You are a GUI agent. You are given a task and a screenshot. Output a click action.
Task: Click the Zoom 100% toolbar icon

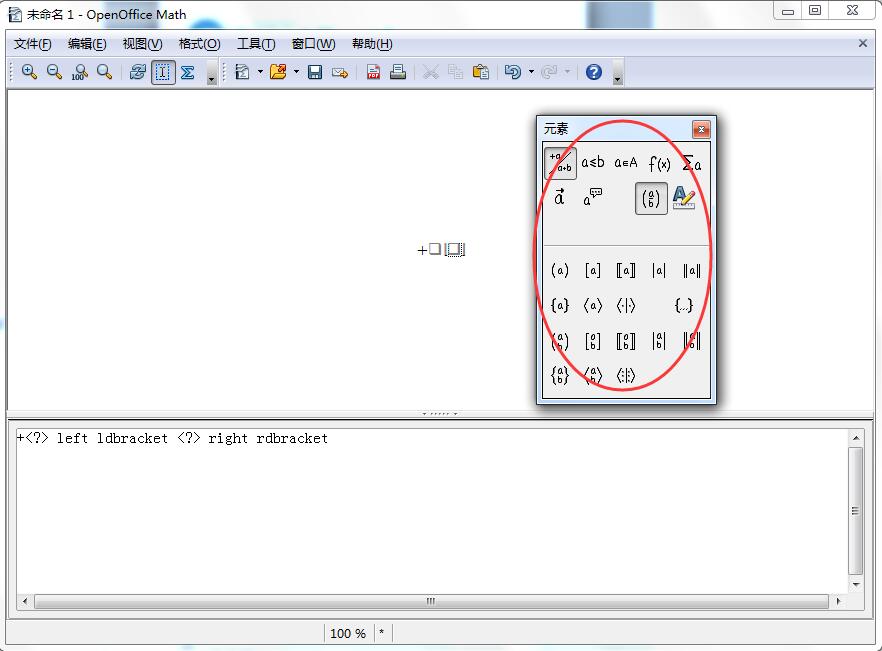pyautogui.click(x=79, y=71)
